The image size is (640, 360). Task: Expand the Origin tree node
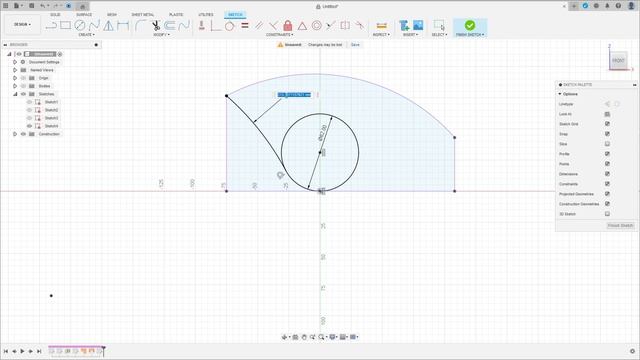[15, 78]
